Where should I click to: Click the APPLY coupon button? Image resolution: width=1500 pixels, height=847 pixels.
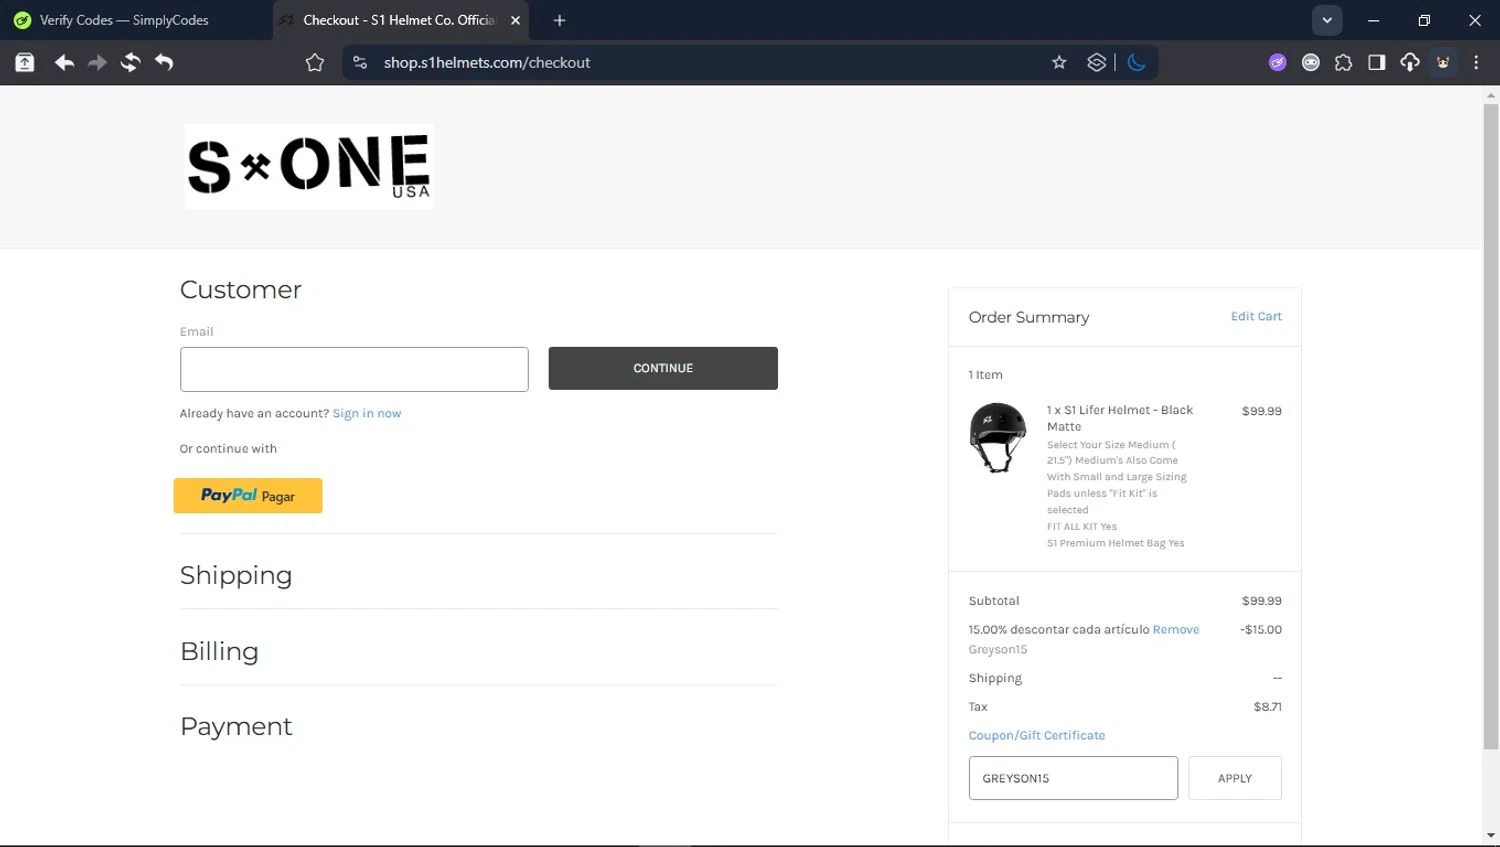(x=1235, y=778)
